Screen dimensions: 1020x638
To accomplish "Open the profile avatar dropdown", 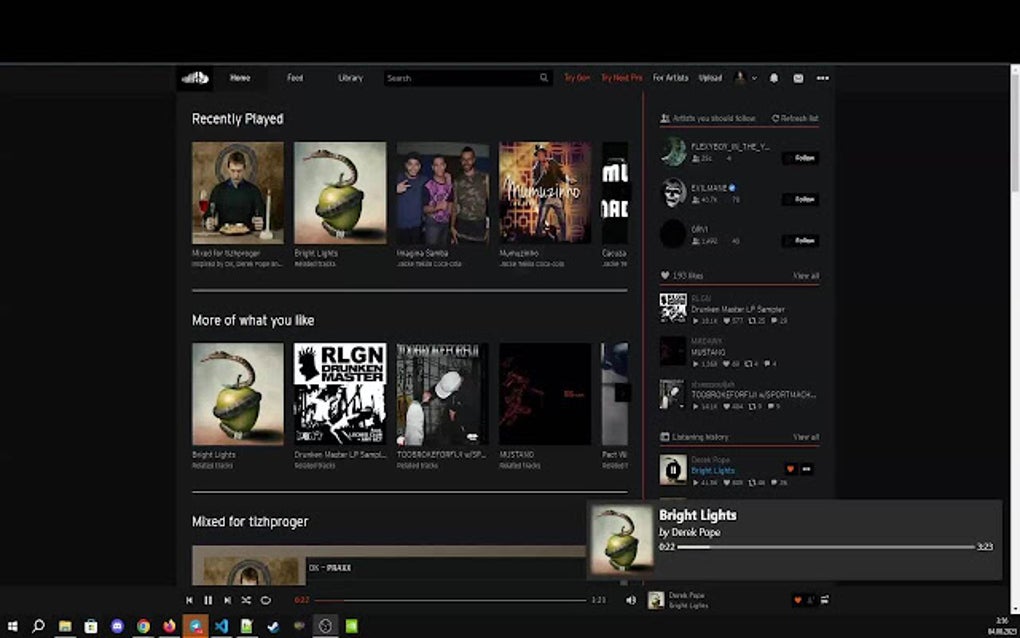I will pyautogui.click(x=740, y=77).
